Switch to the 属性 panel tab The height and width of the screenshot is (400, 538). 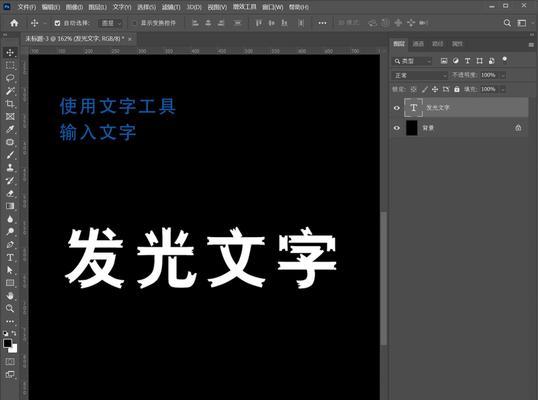coord(457,44)
